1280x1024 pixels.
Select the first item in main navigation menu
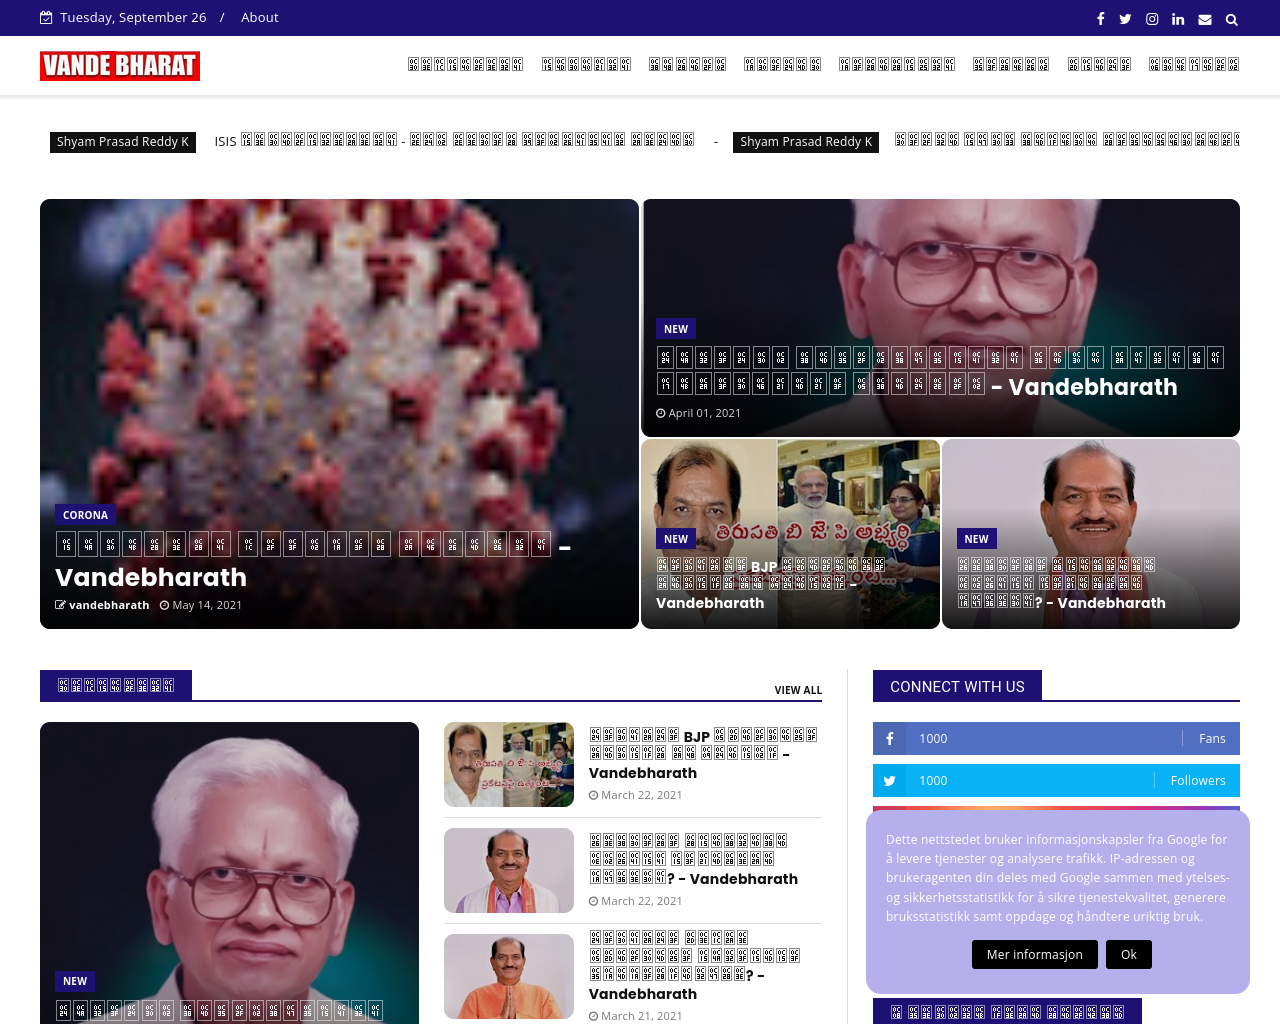click(465, 65)
